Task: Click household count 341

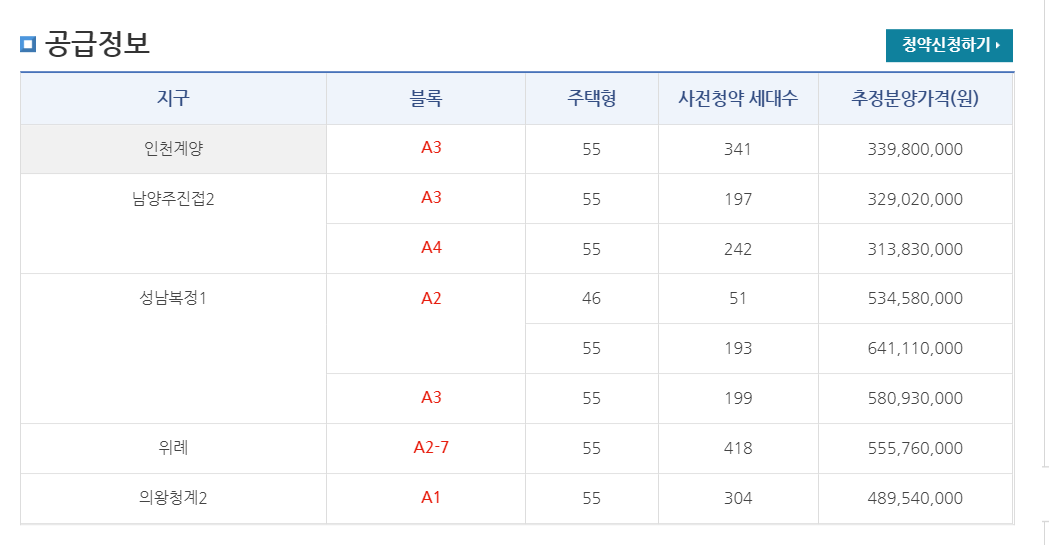Action: tap(738, 149)
